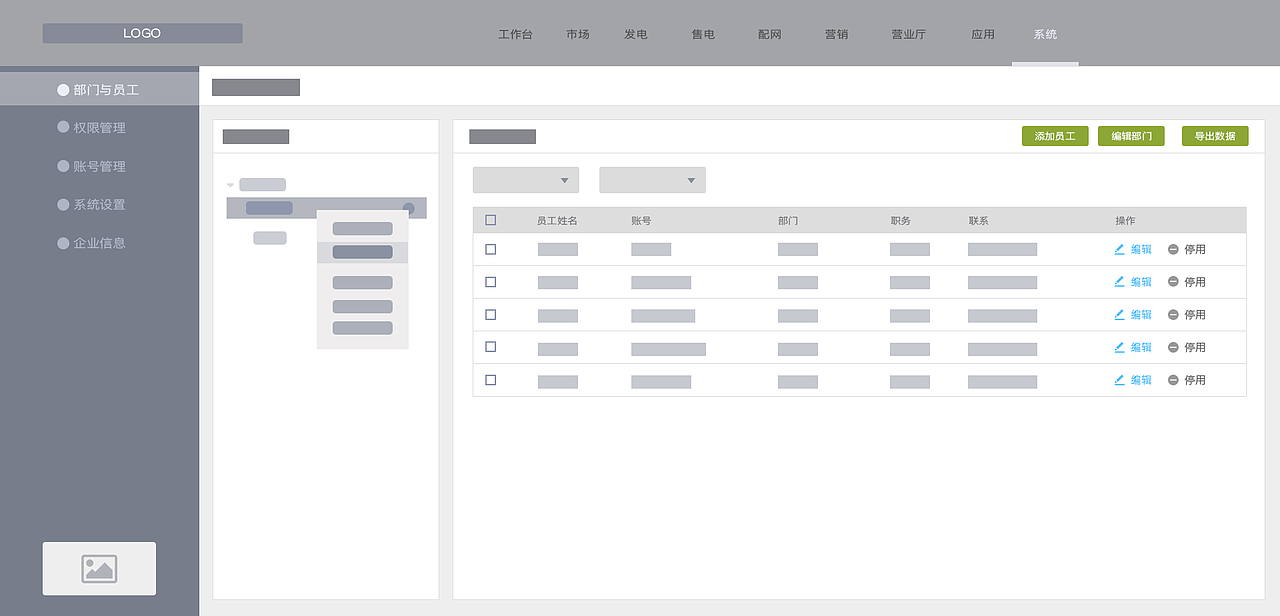The width and height of the screenshot is (1280, 616).
Task: Choose the first item in the popup menu
Action: coord(362,228)
